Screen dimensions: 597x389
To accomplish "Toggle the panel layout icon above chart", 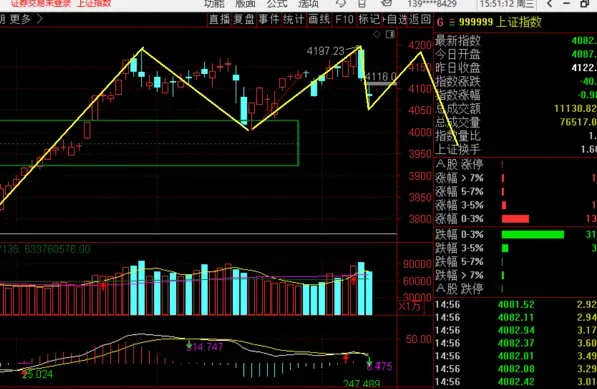I will (x=390, y=35).
